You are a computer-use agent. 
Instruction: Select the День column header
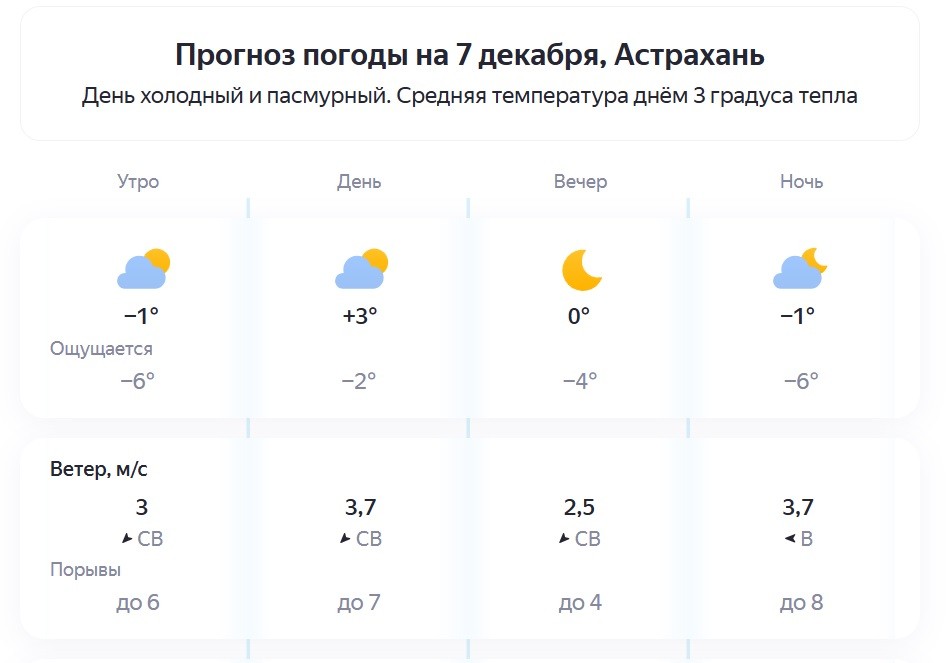pyautogui.click(x=359, y=182)
